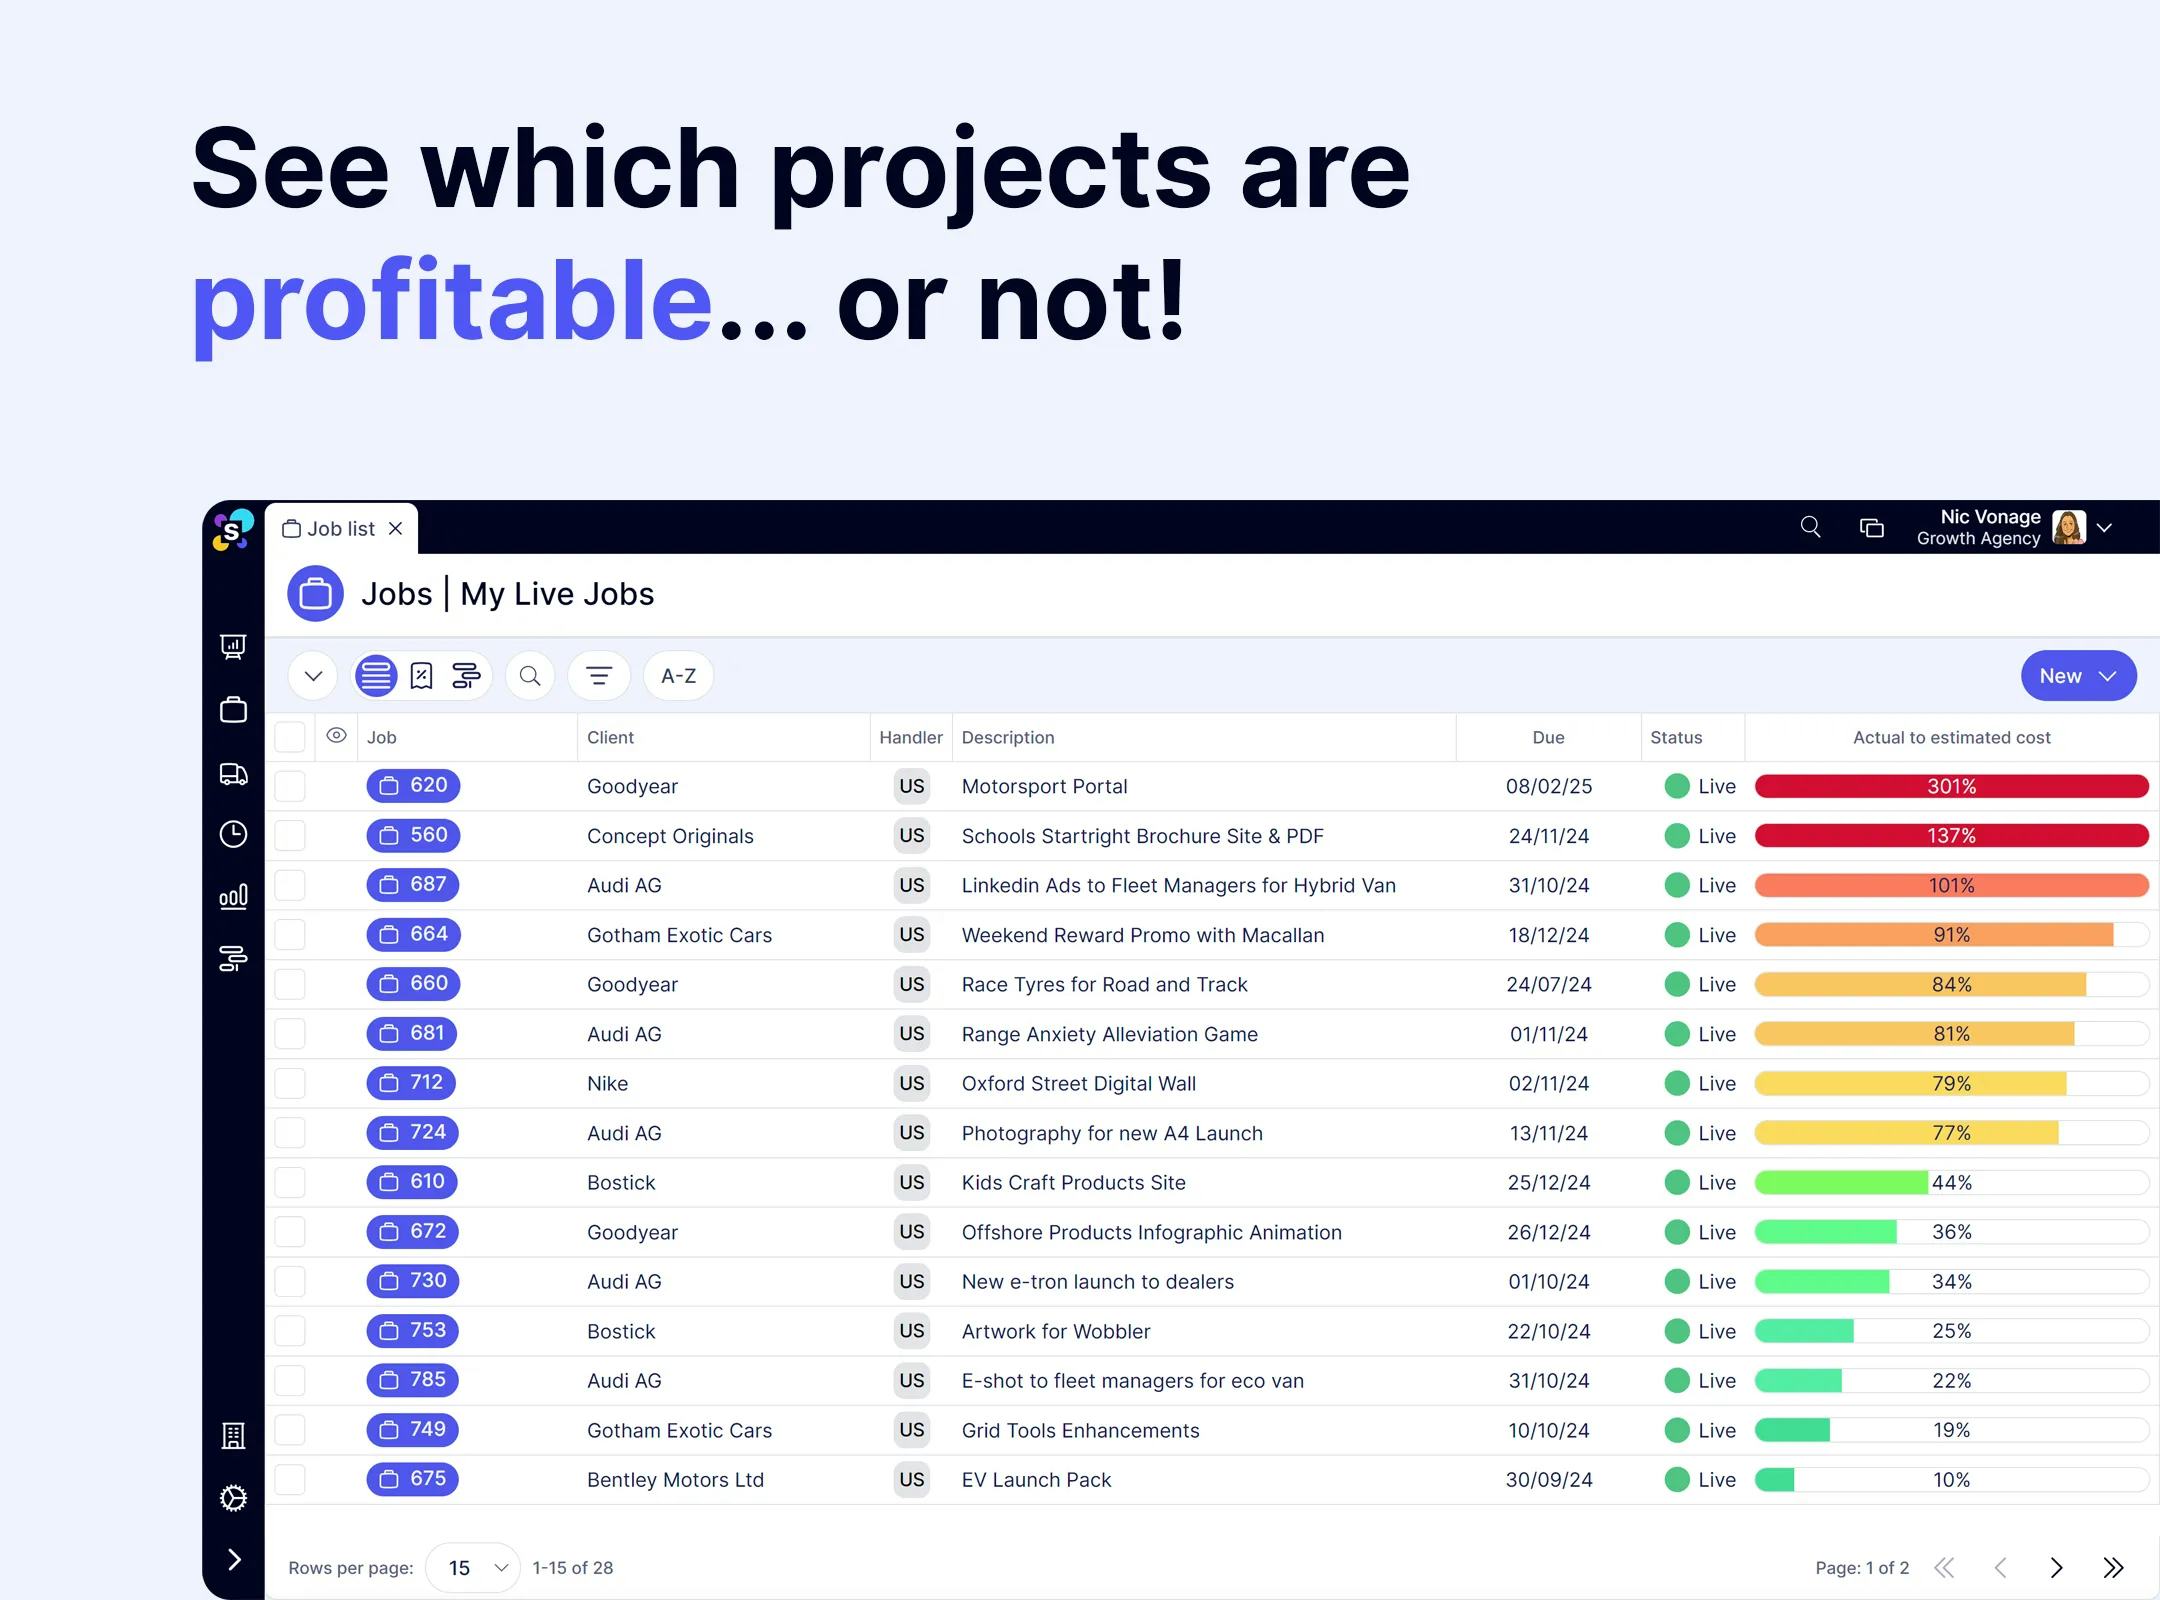Toggle the select-all checkbox in table header
2160x1600 pixels.
(x=290, y=737)
